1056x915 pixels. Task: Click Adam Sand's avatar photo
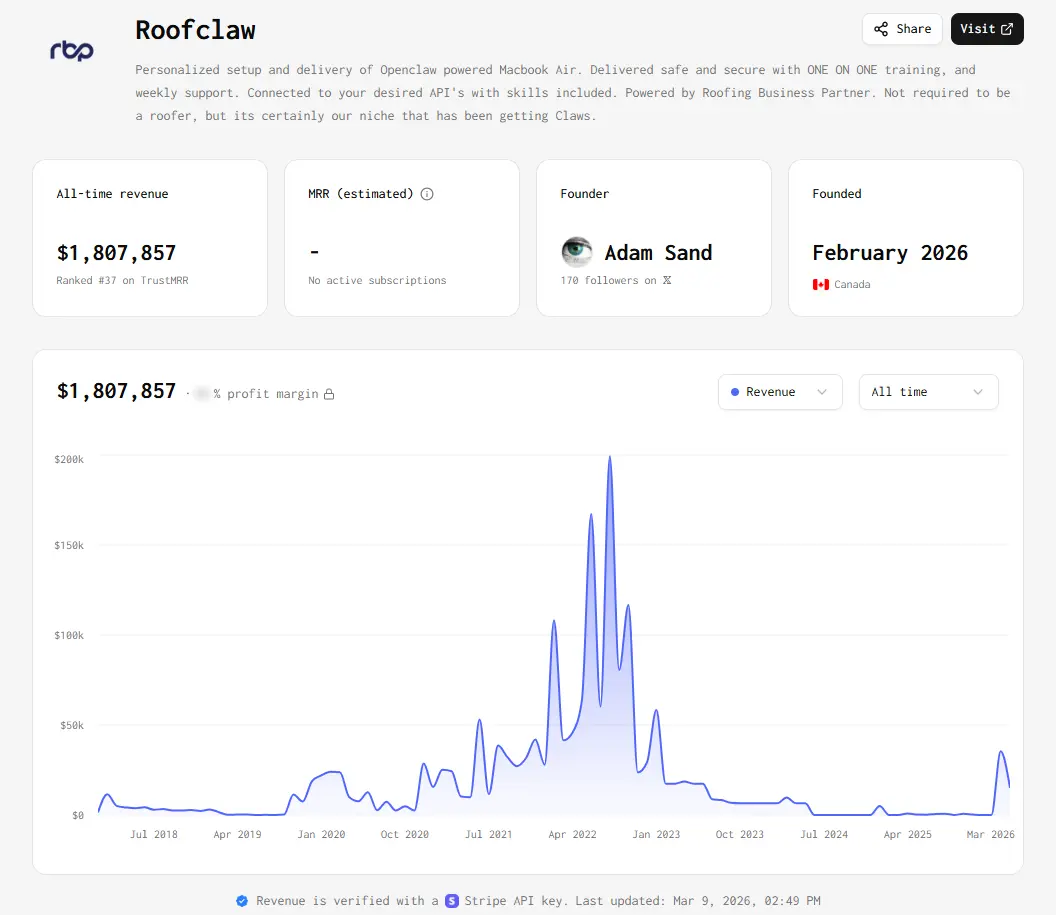click(x=577, y=252)
